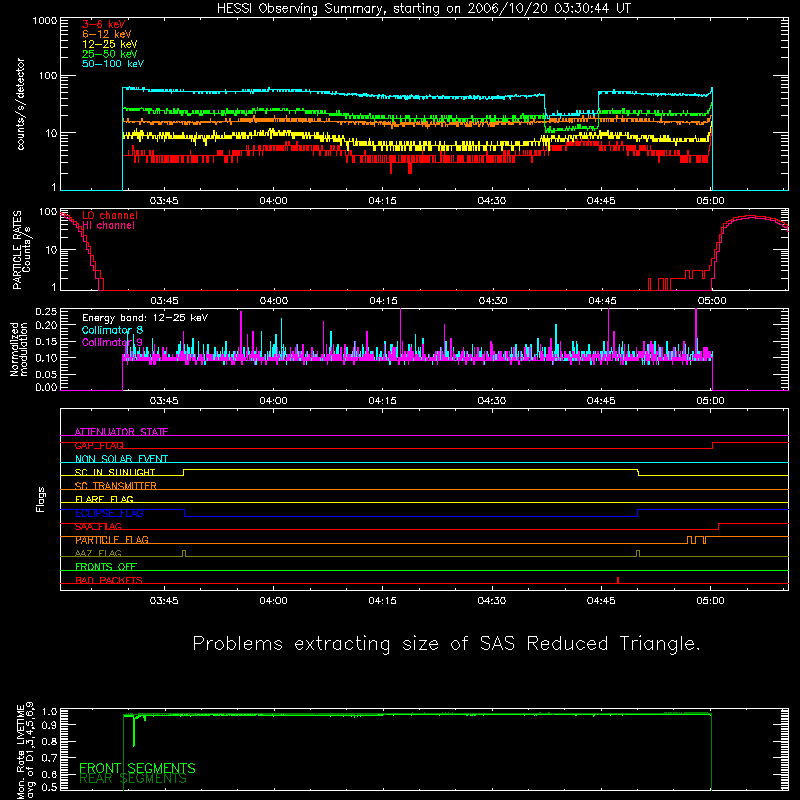Select the ECLIPSE_FLAG label
Image resolution: width=800 pixels, height=800 pixels.
[109, 513]
